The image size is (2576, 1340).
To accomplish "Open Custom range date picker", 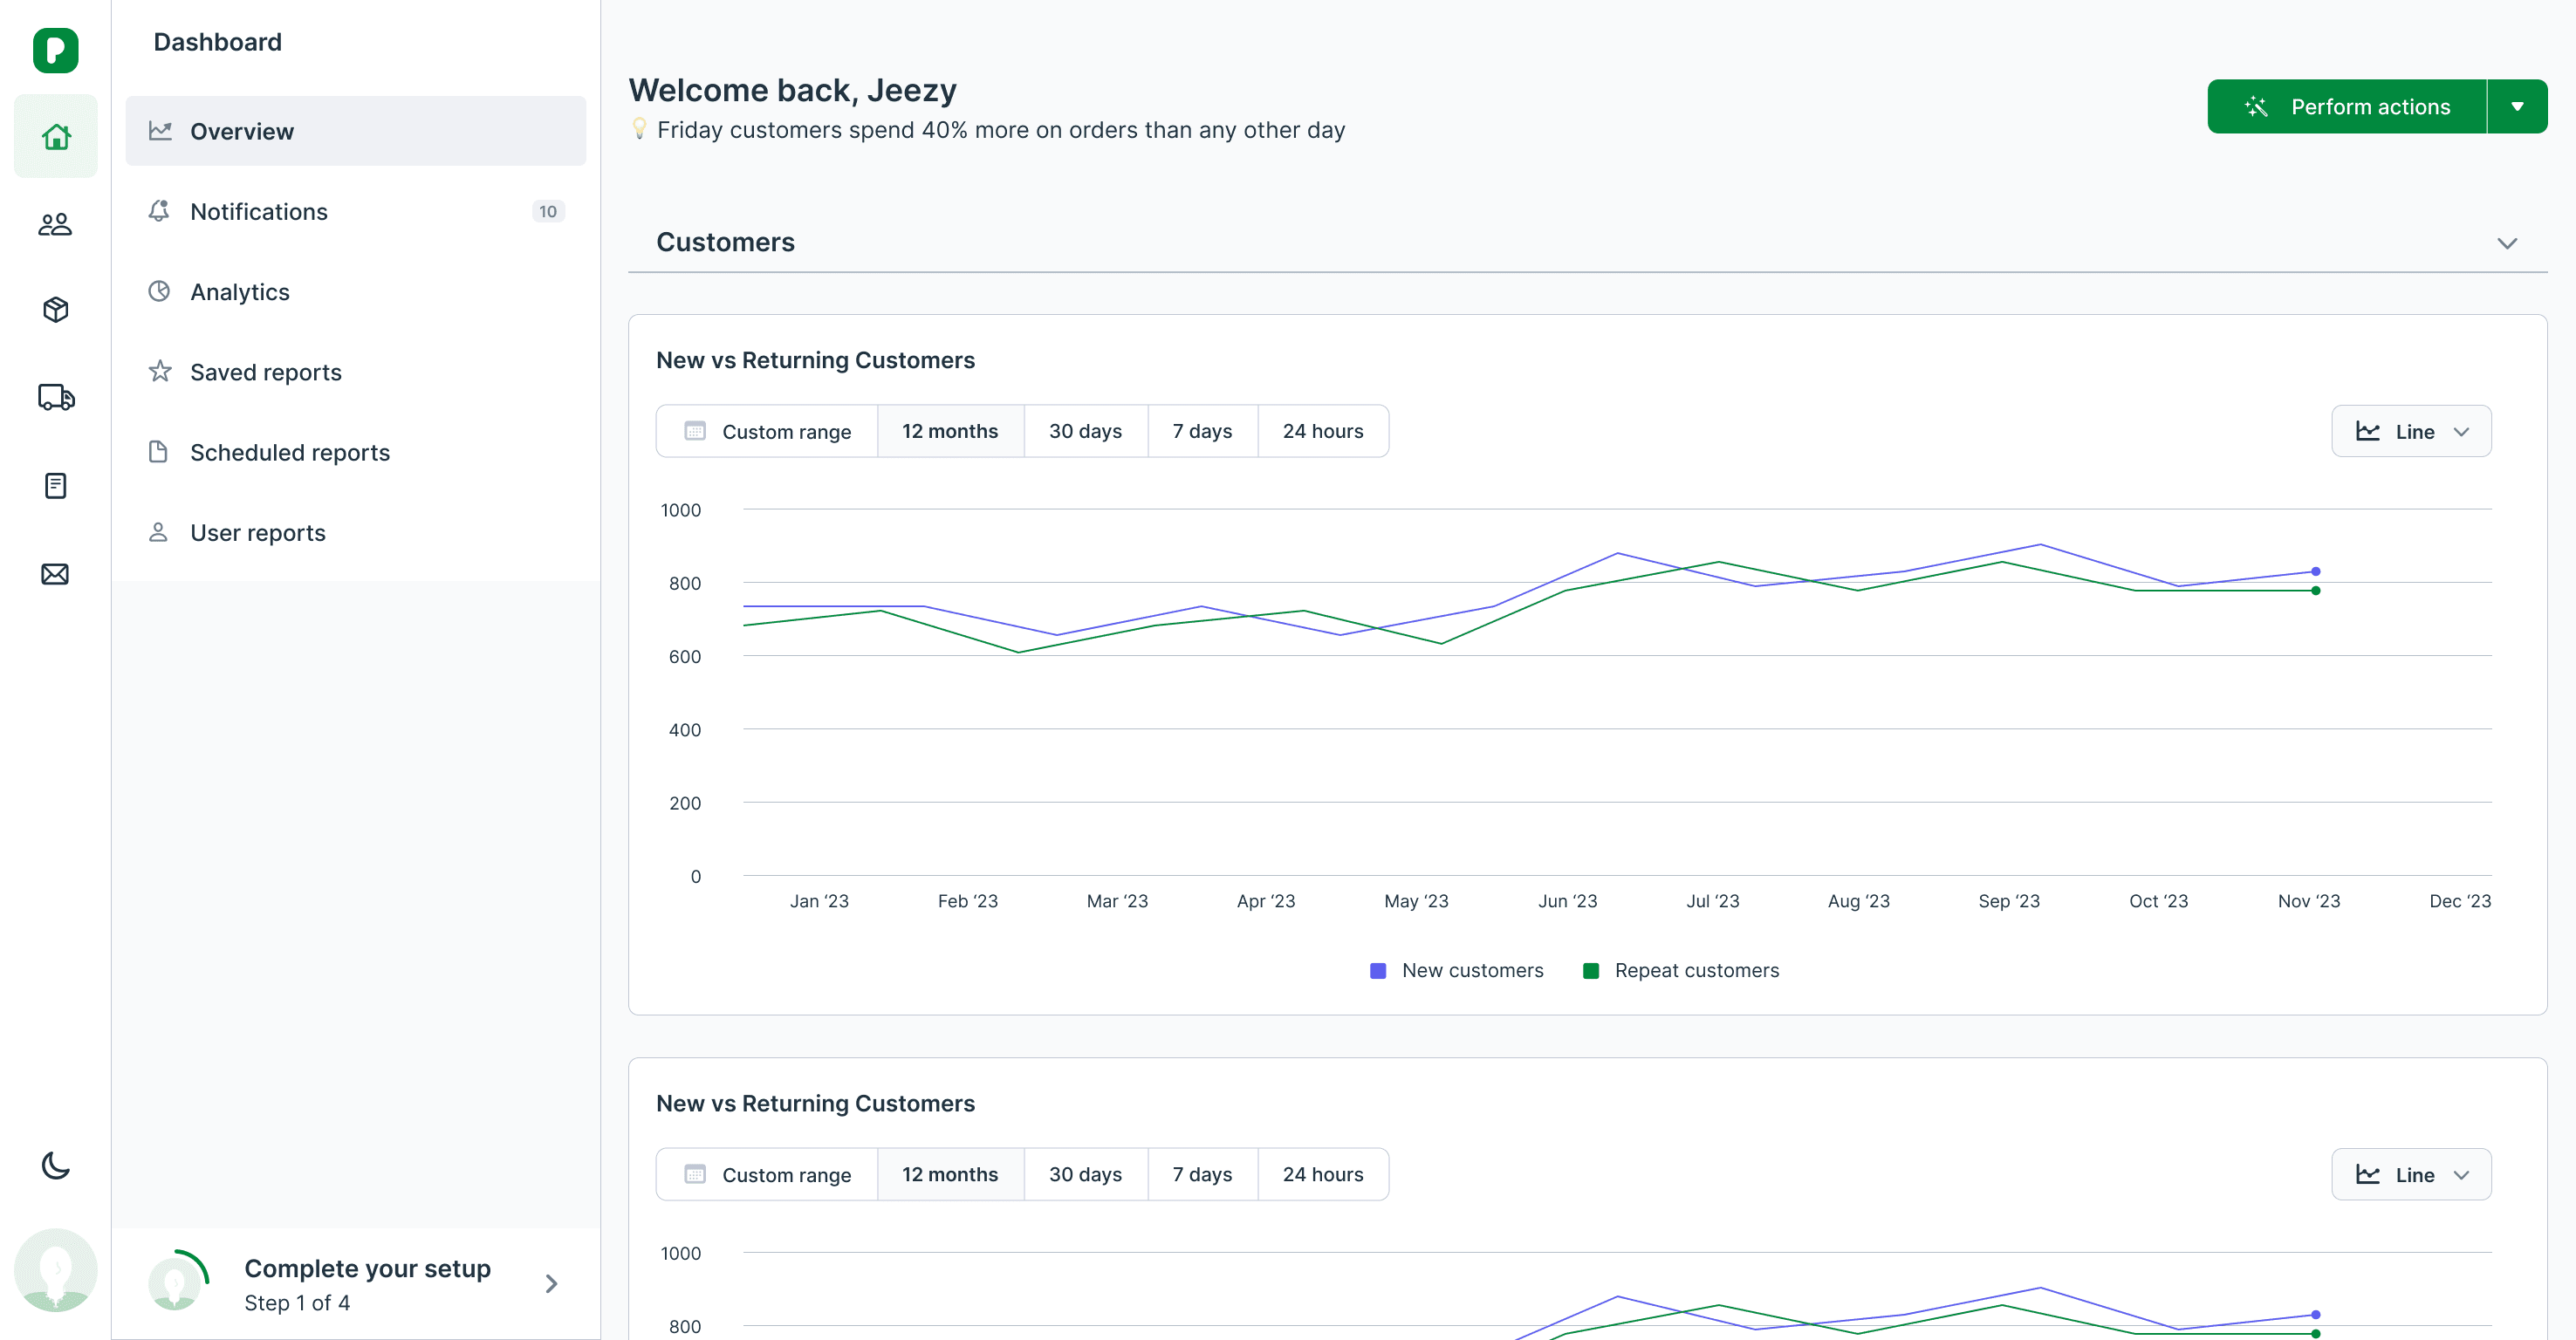I will pos(767,431).
